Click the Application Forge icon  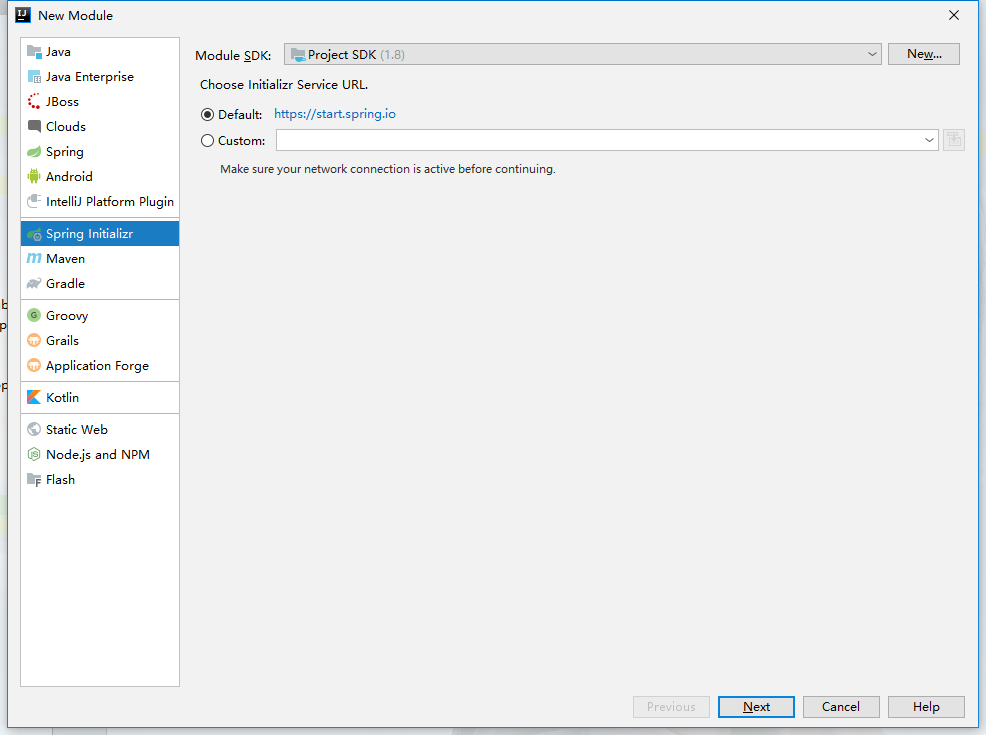(34, 366)
